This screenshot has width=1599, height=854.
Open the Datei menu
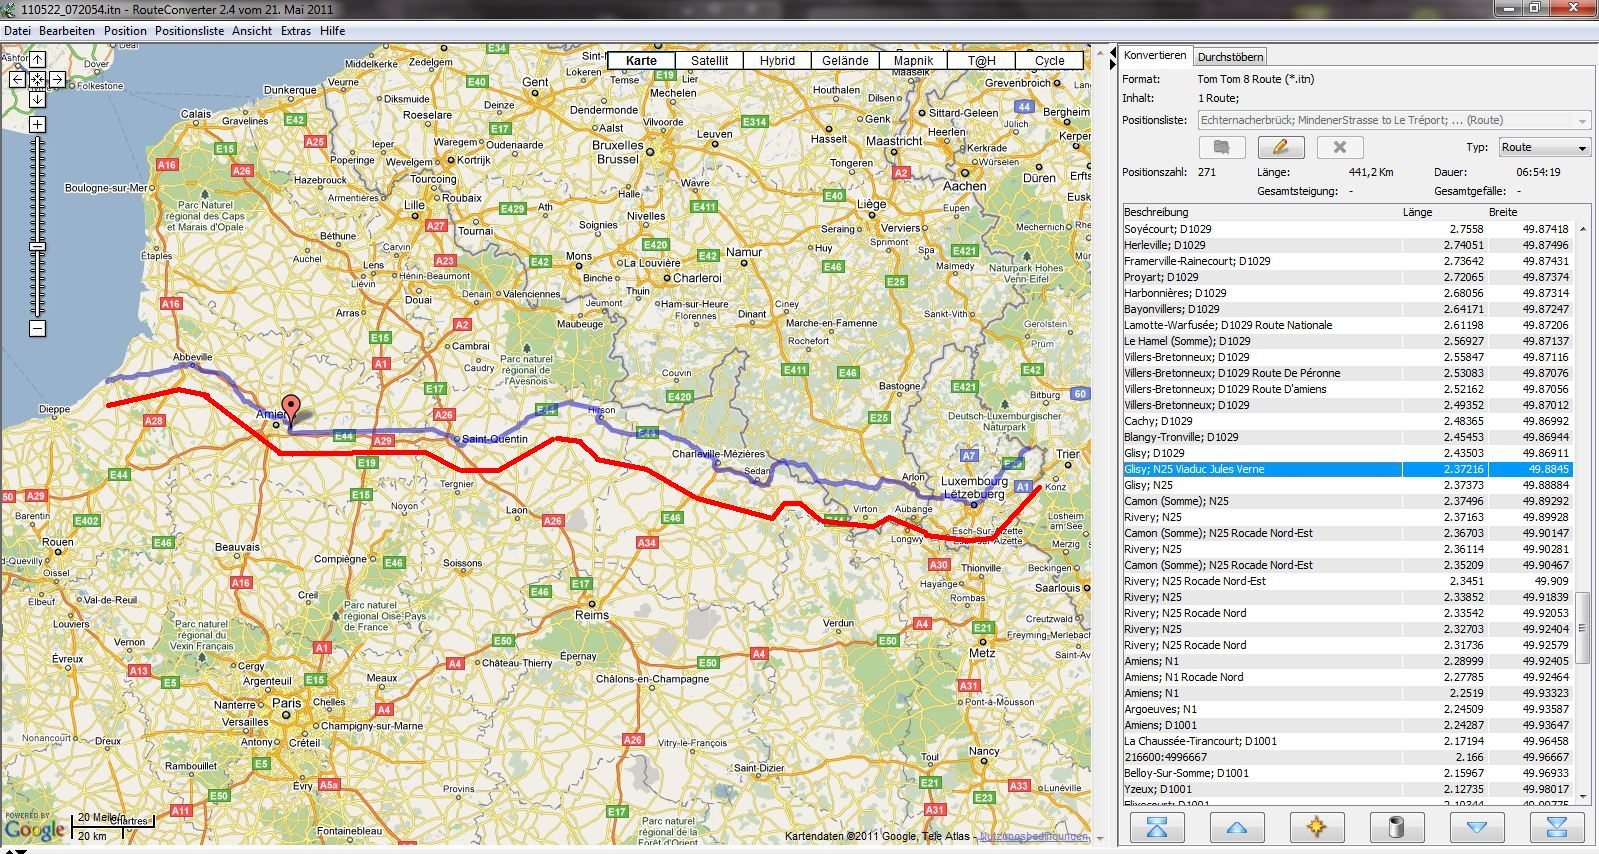[17, 31]
